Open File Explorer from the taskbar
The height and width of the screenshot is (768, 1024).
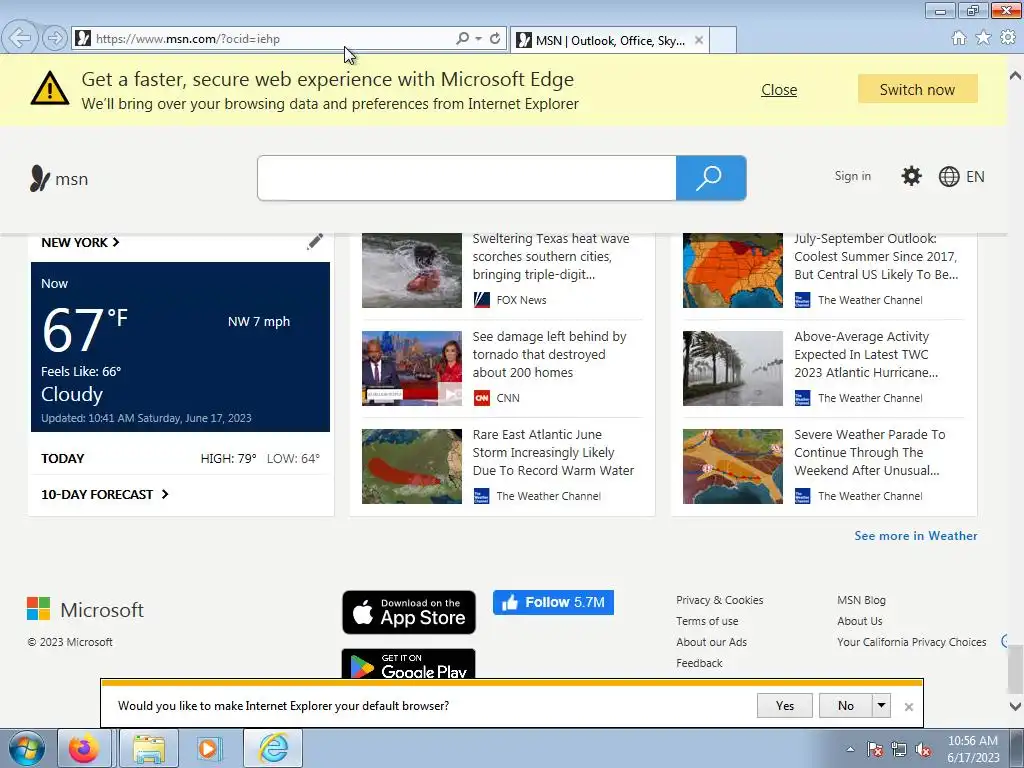[149, 748]
